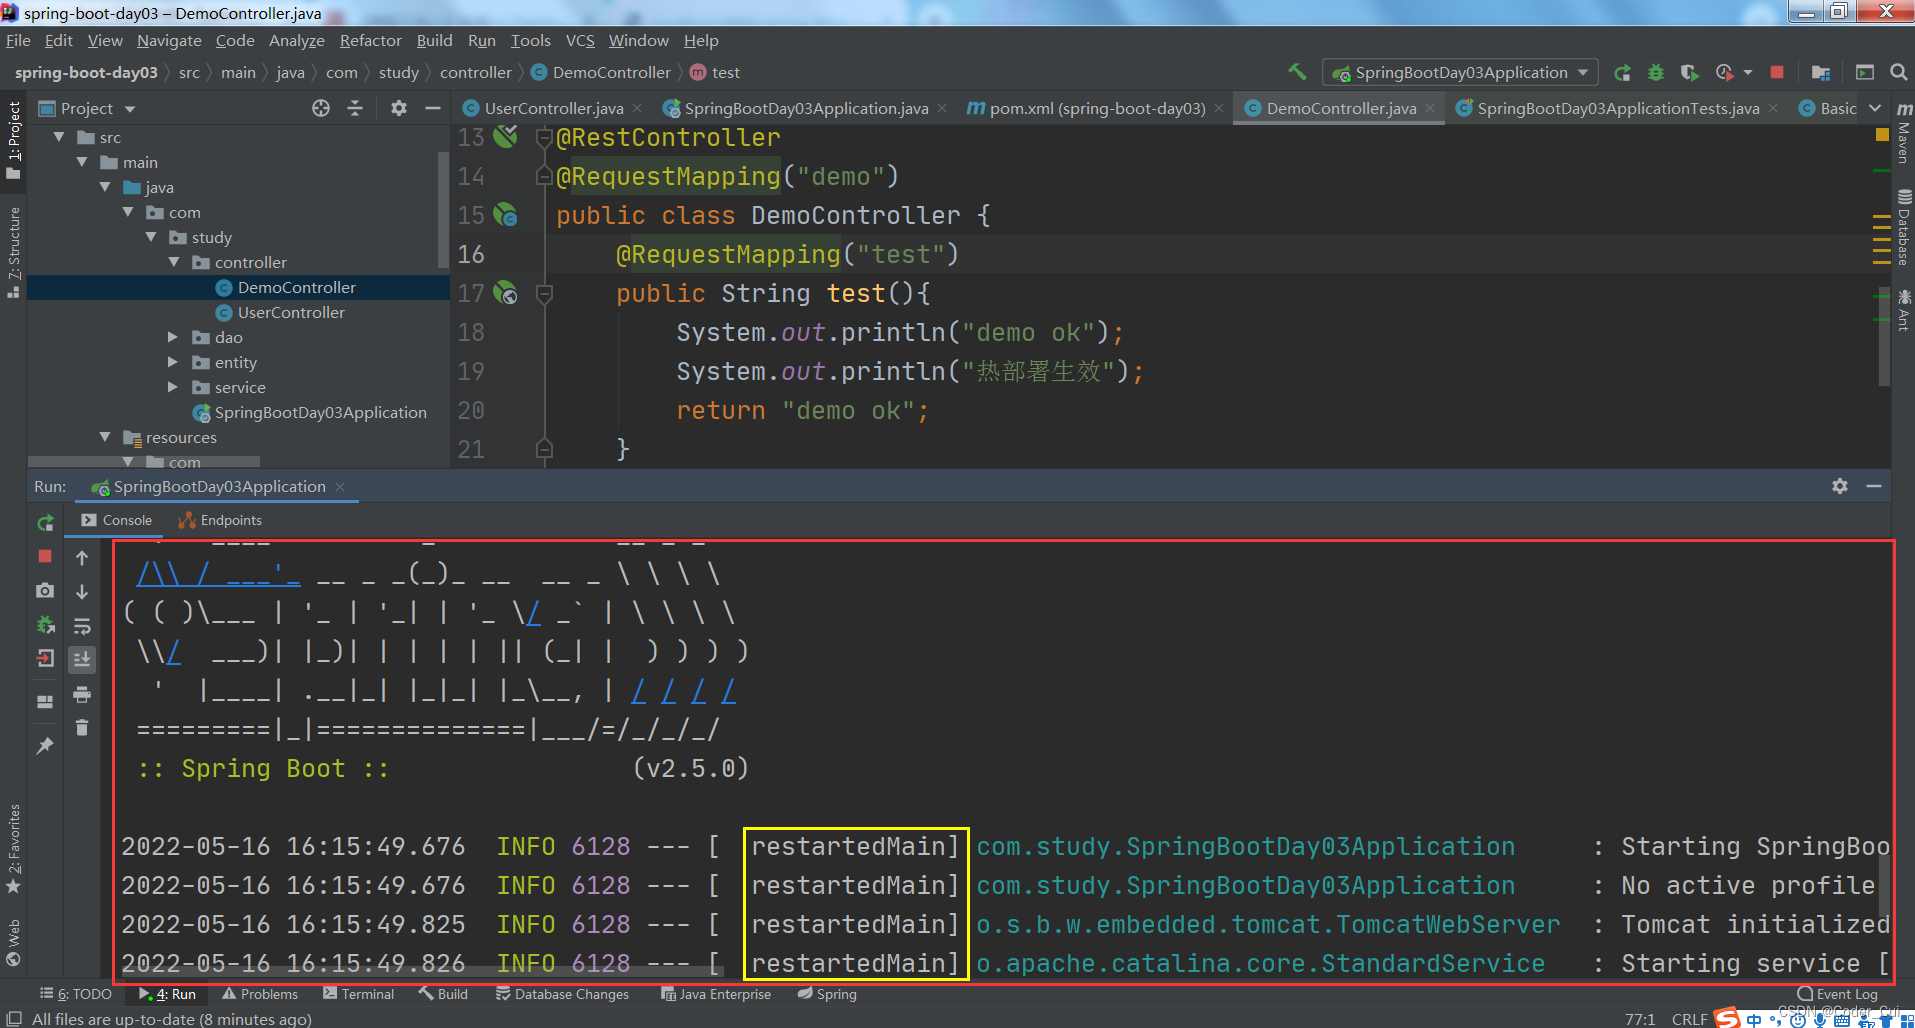
Task: Close the DemoController.java tab
Action: [1430, 108]
